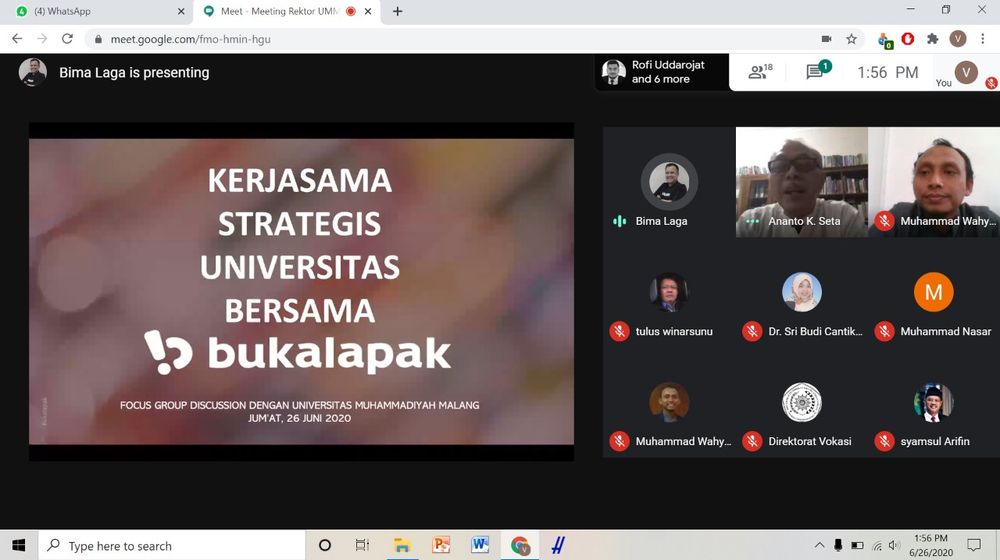Viewport: 1000px width, 560px height.
Task: Click the muted mic icon beside syamsul Arifin
Action: [x=884, y=441]
